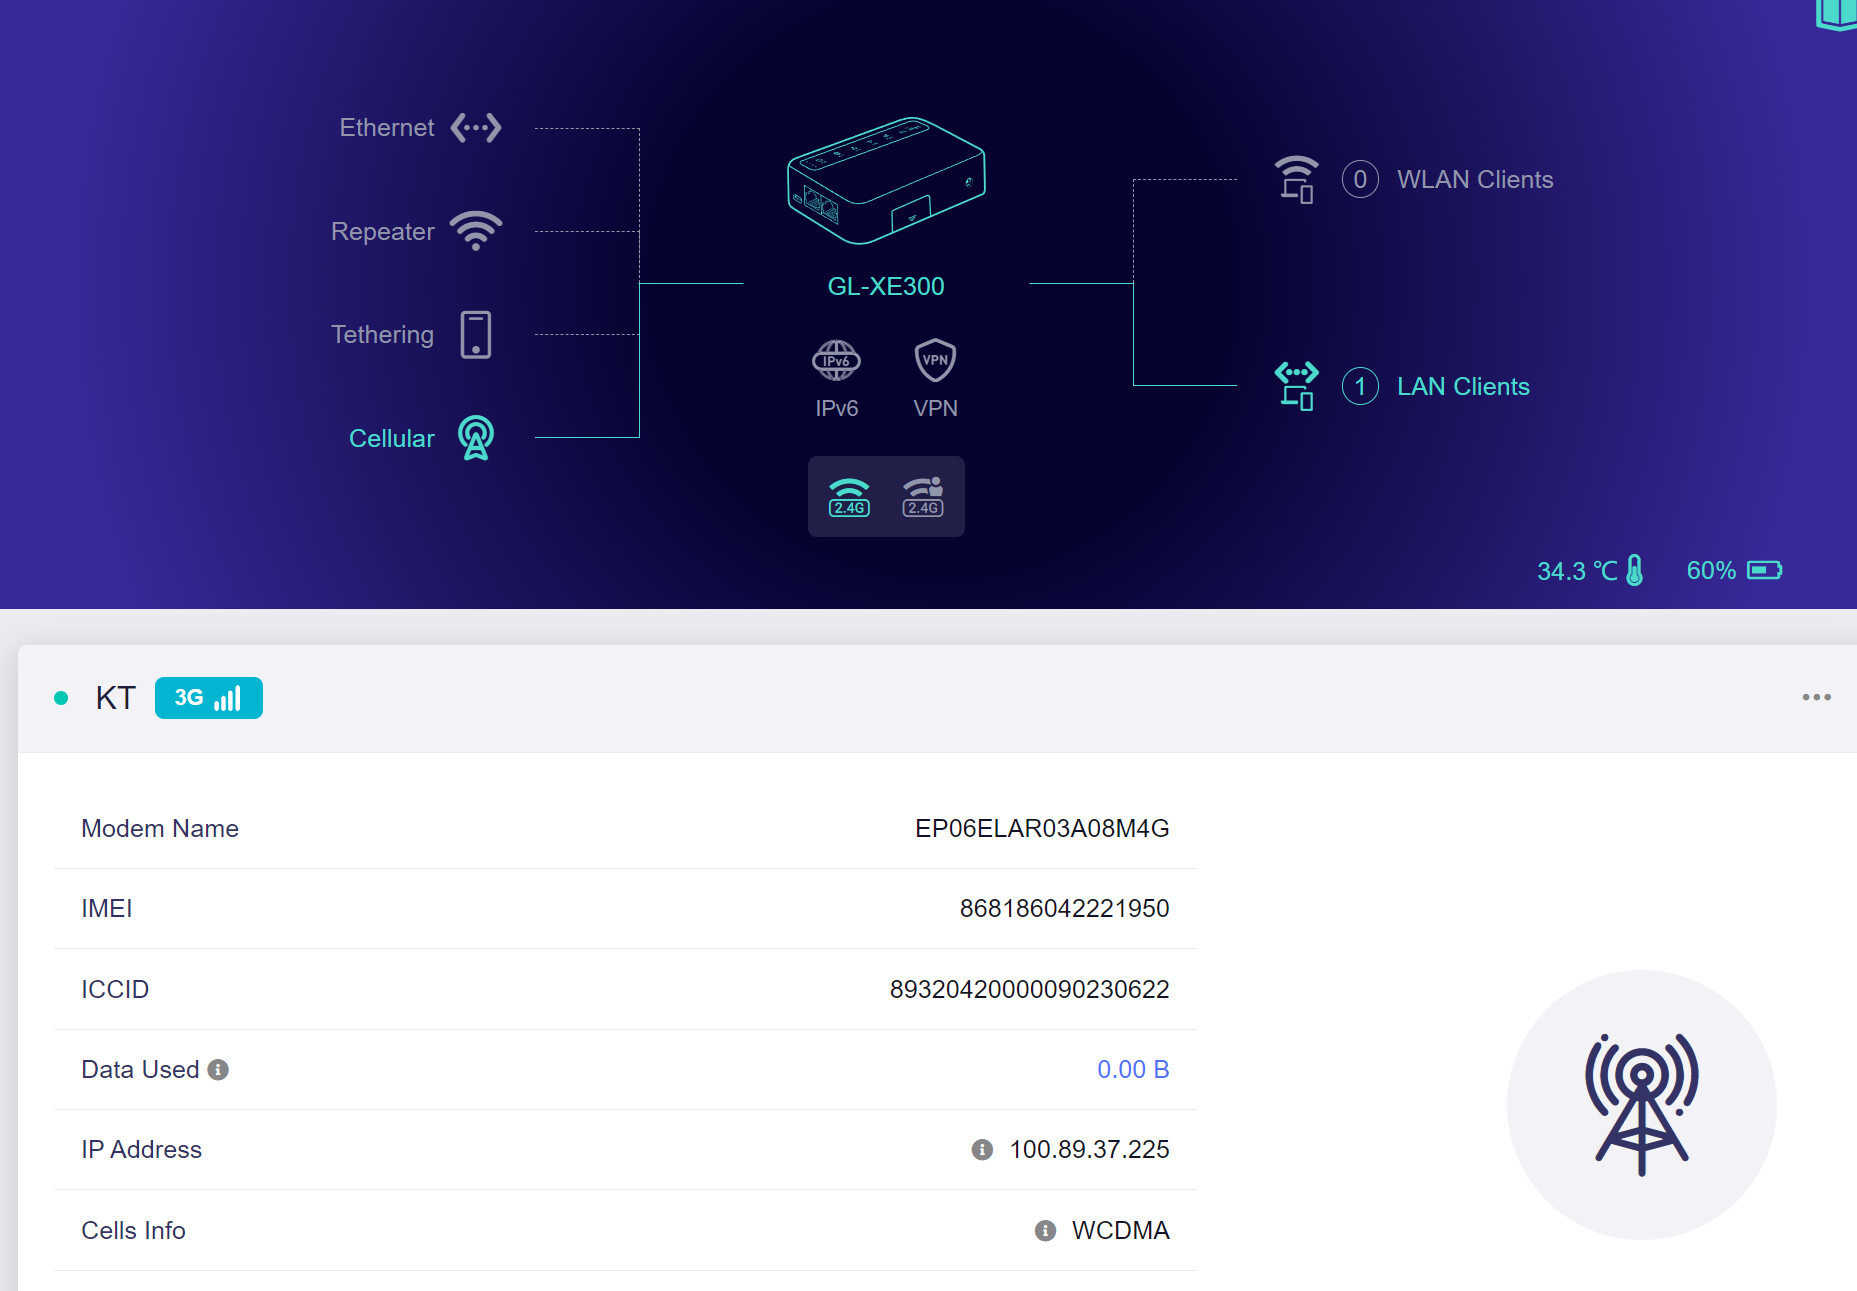Click the 0.00 B data used link

pos(1133,1070)
